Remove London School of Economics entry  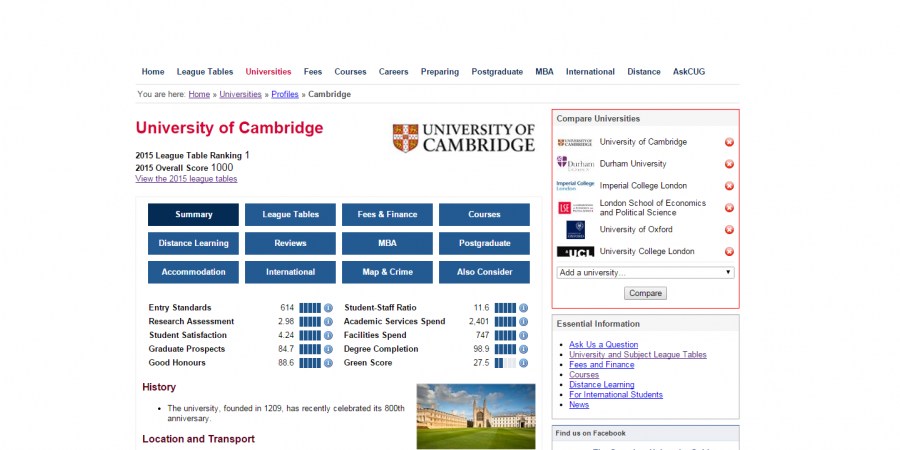(729, 208)
